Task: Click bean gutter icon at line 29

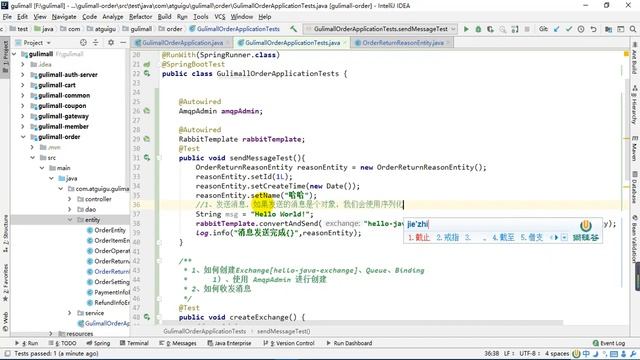Action: tap(147, 139)
